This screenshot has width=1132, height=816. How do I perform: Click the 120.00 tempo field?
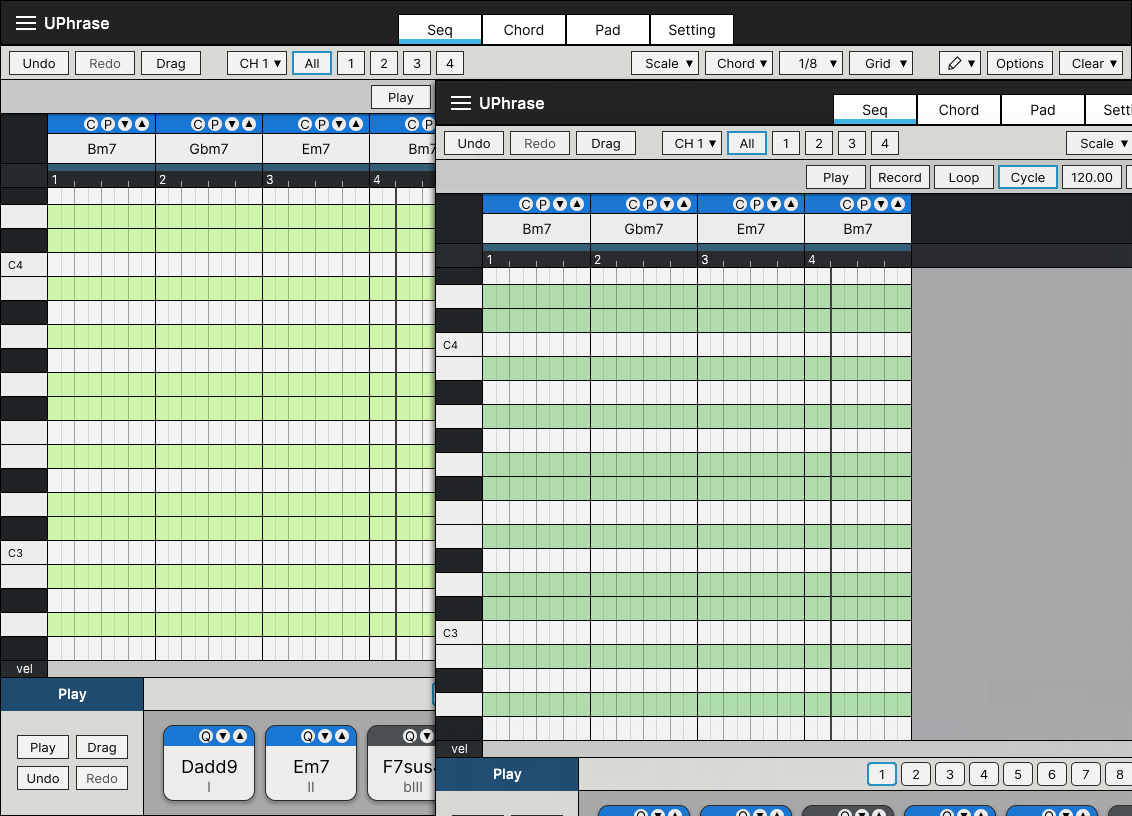pyautogui.click(x=1092, y=178)
